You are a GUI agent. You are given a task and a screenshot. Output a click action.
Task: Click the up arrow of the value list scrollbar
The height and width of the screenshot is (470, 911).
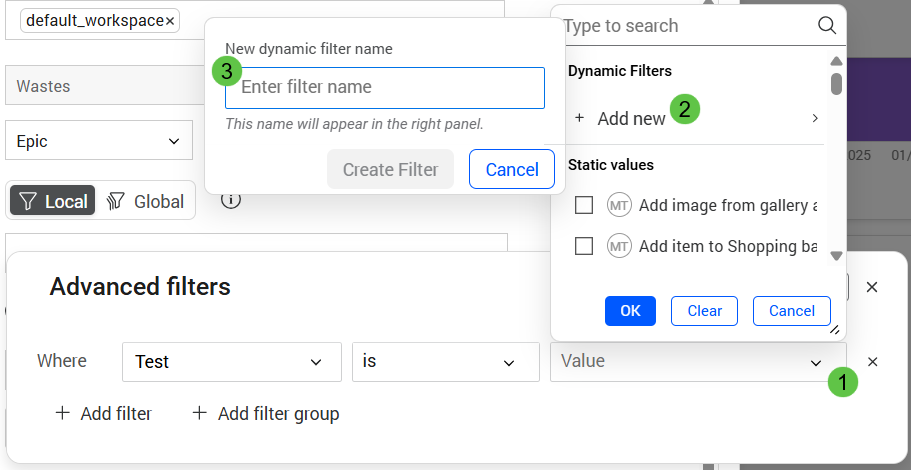coord(836,61)
